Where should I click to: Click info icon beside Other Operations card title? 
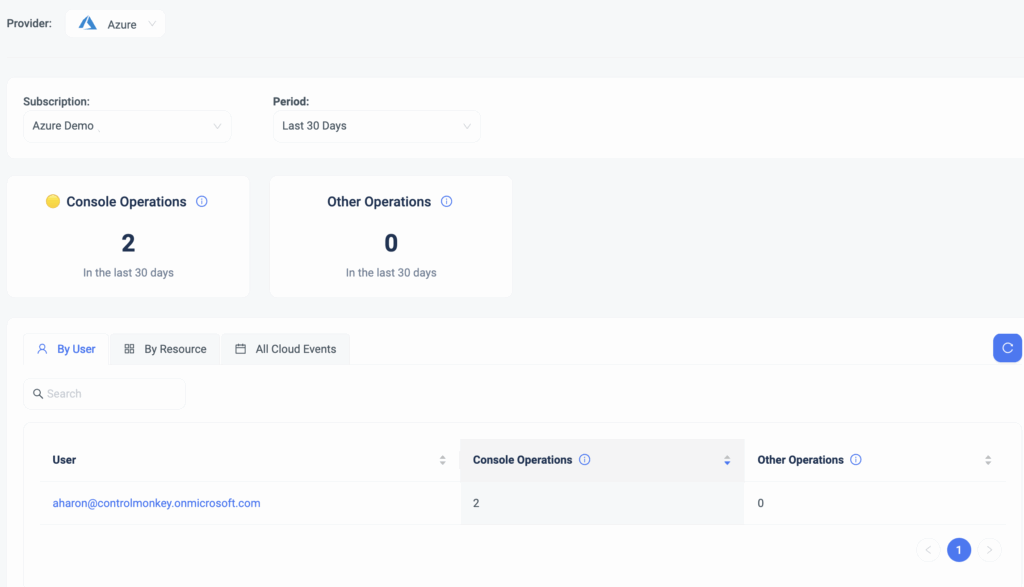(x=446, y=202)
